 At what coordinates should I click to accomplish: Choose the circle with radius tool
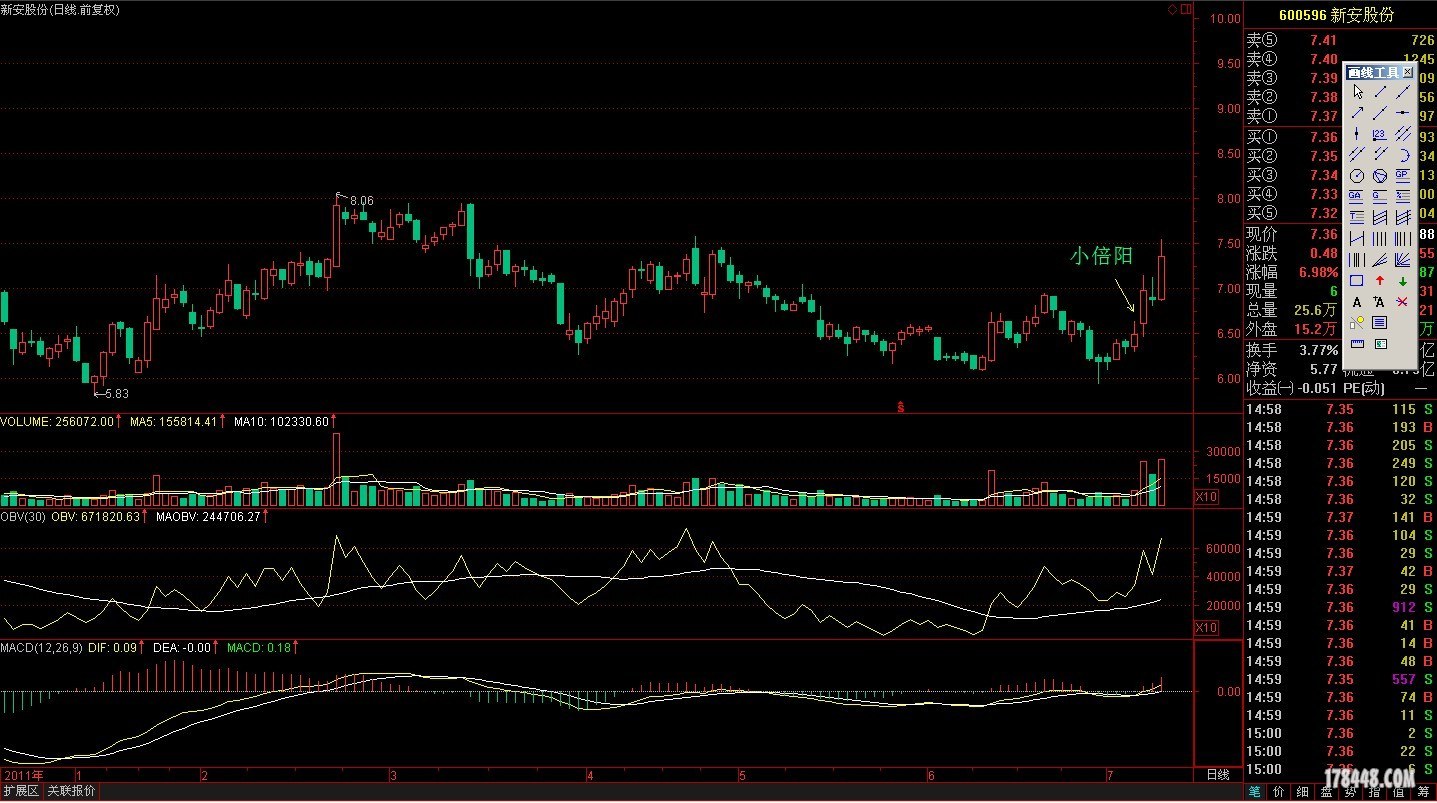(x=1357, y=176)
